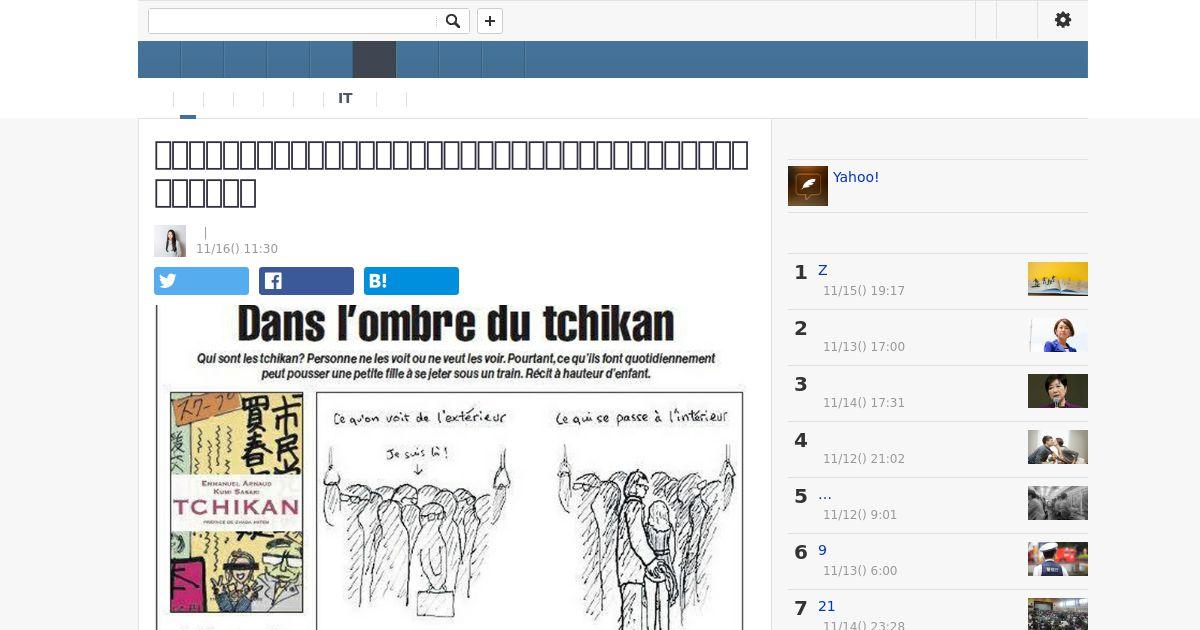Viewport: 1200px width, 630px height.
Task: Open the Yahoo! link in sidebar
Action: pos(856,177)
